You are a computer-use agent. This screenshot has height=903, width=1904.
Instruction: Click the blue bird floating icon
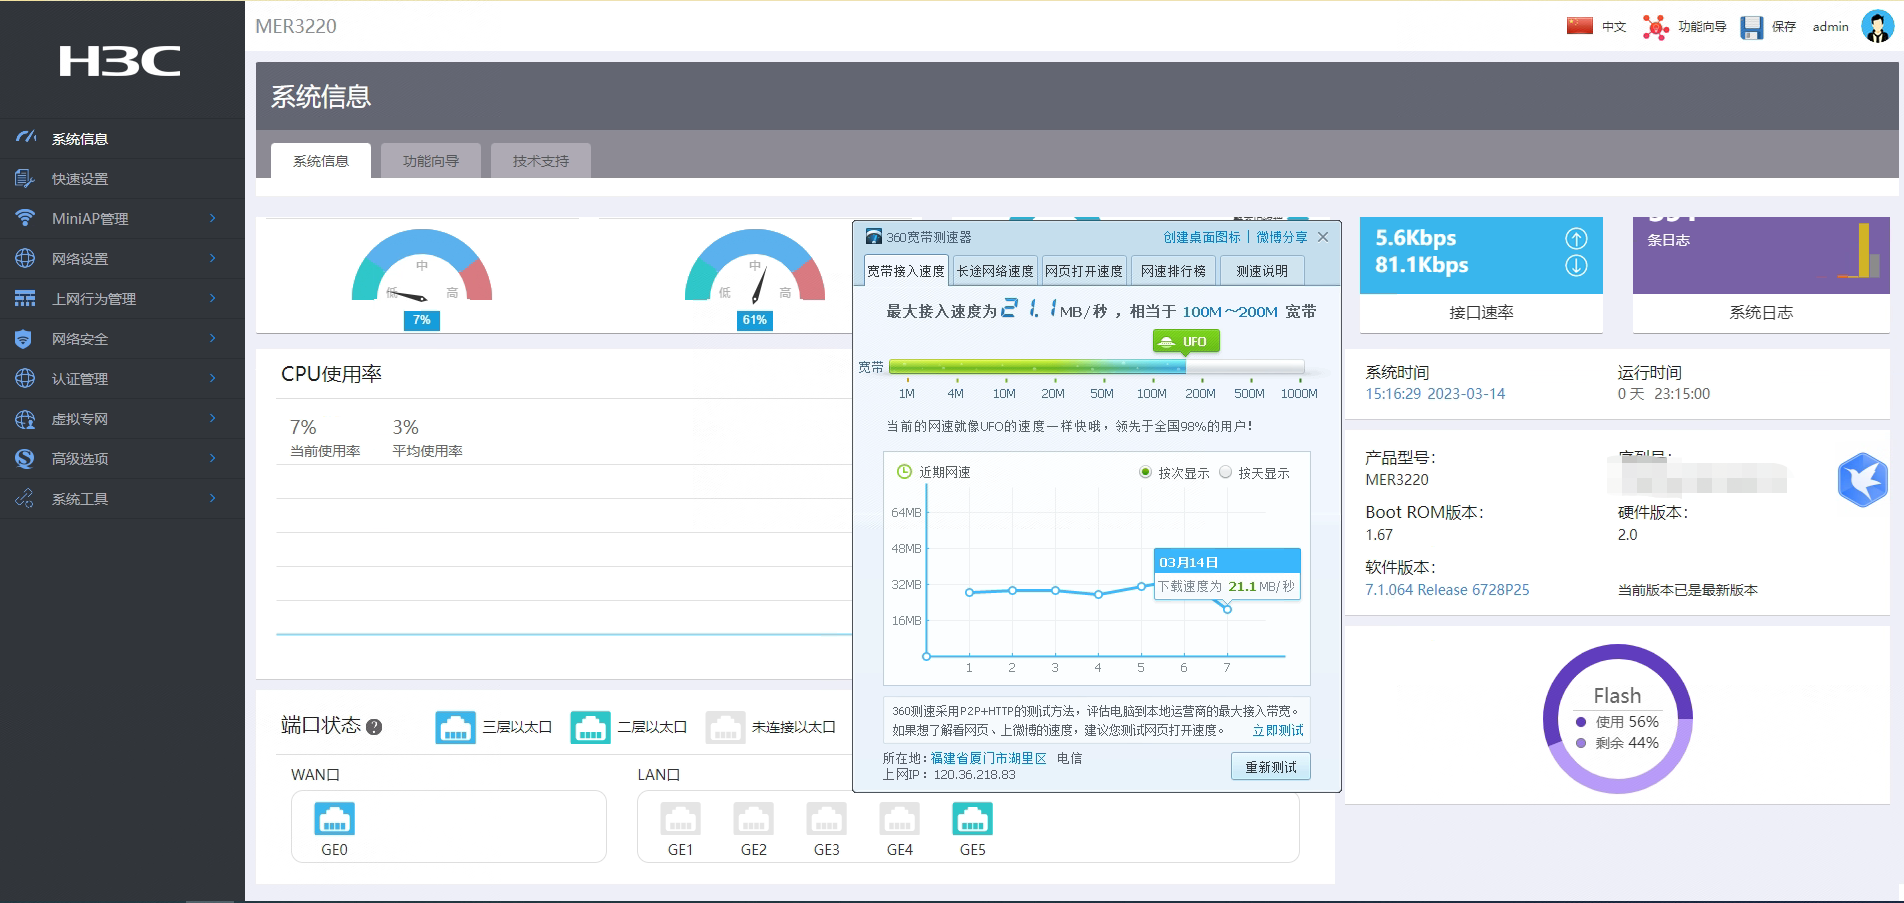coord(1862,479)
